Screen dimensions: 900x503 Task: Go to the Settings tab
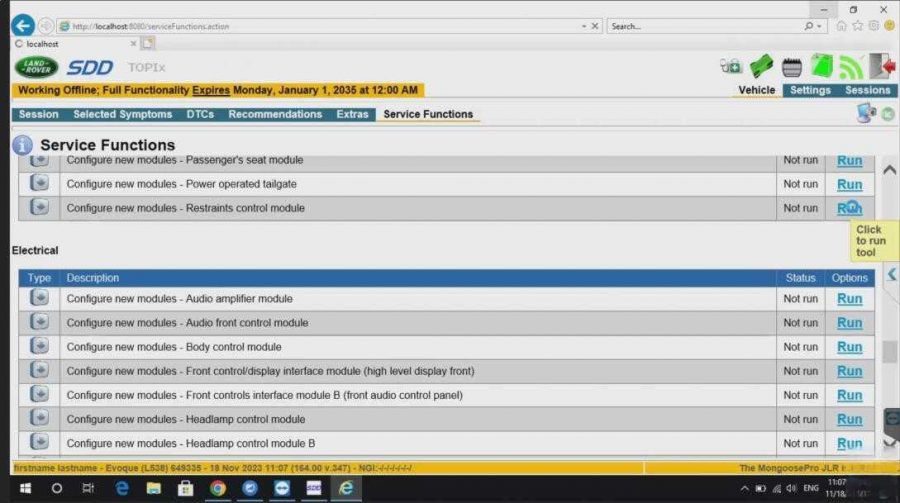pos(810,90)
